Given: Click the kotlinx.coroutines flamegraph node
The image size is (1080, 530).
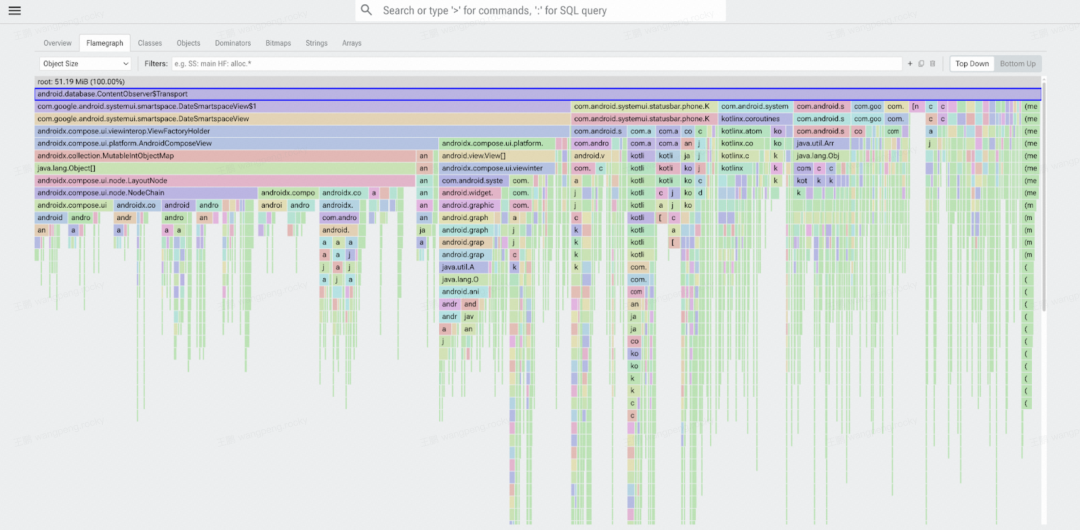Looking at the screenshot, I should point(756,119).
